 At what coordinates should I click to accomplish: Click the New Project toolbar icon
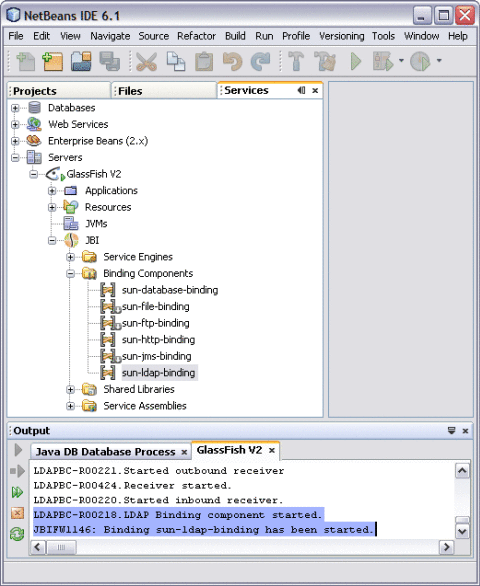coord(52,61)
